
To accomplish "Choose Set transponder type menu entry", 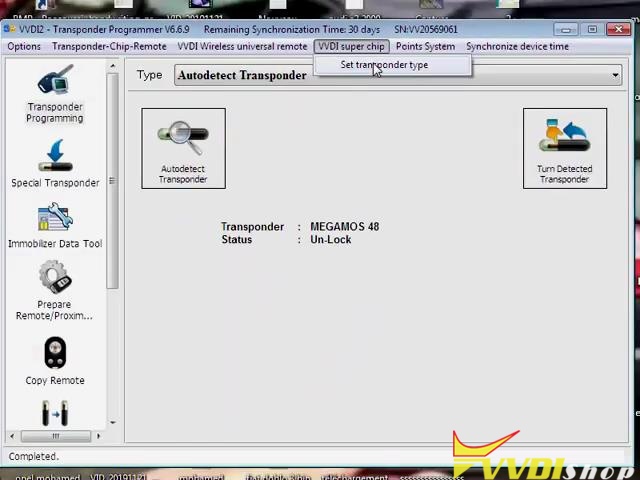I will pos(392,65).
